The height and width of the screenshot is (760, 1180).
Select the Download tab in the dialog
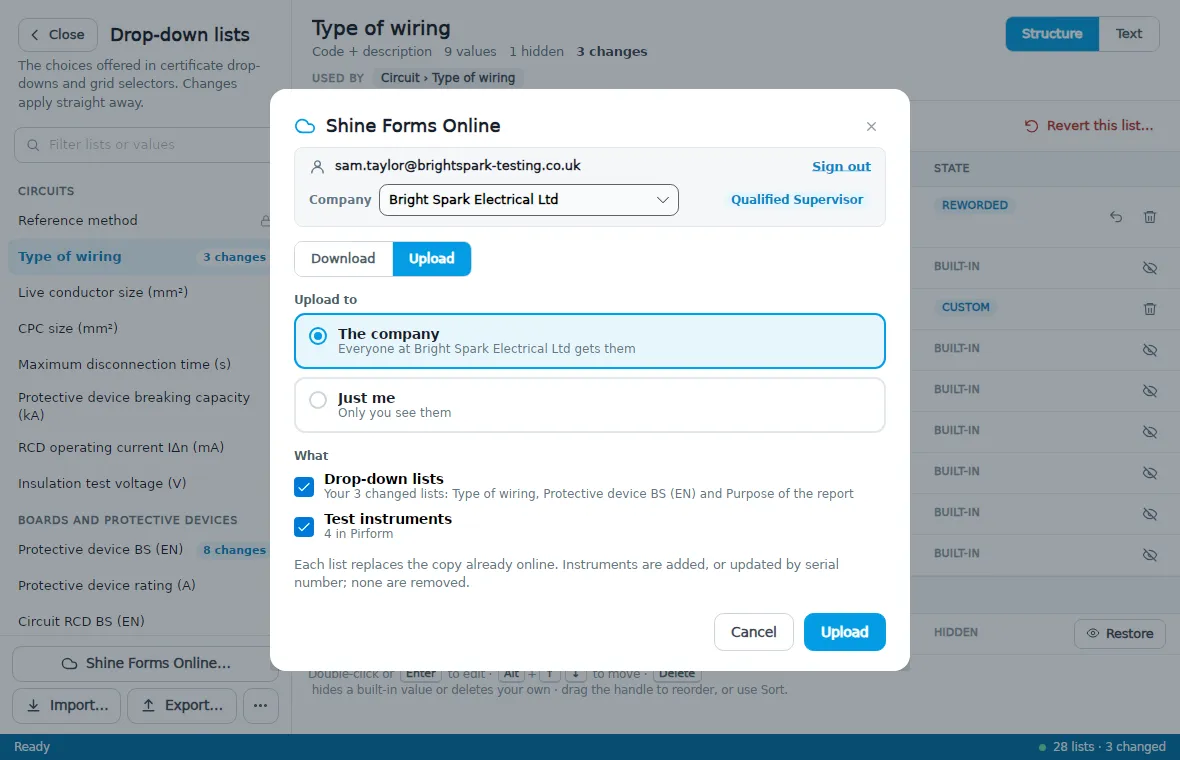pyautogui.click(x=343, y=259)
